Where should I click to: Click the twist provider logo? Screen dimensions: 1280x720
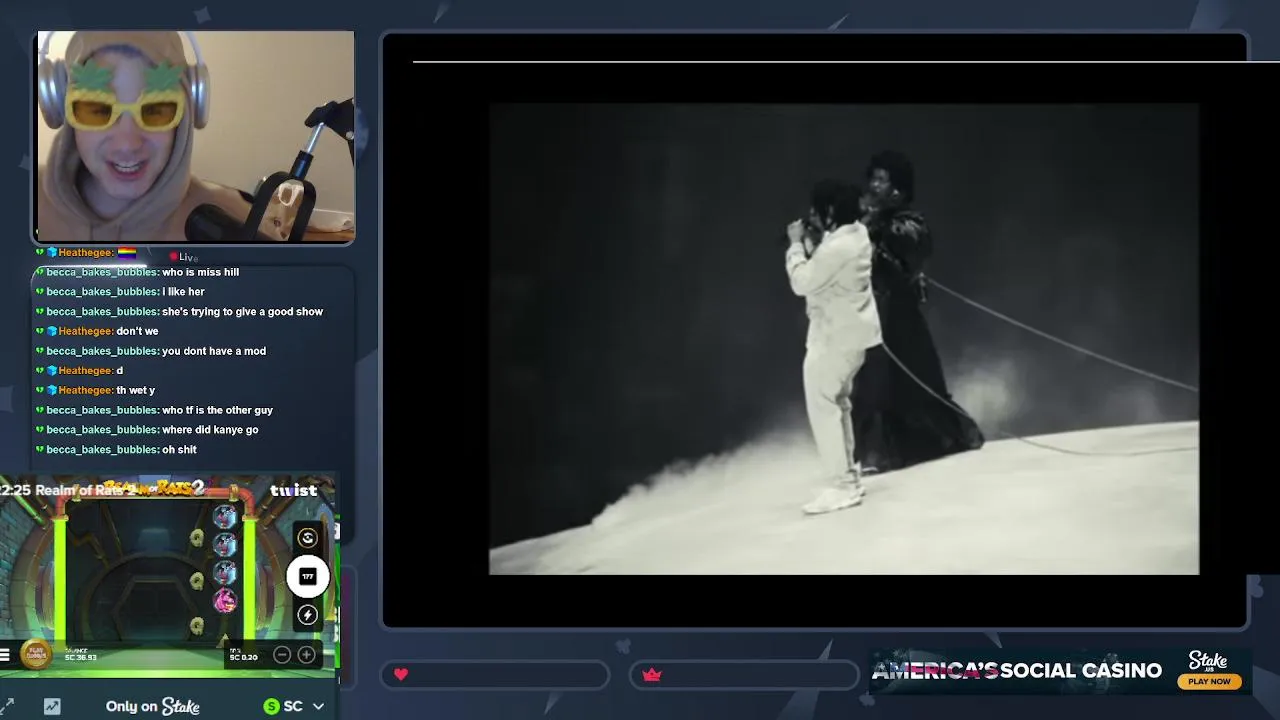point(293,490)
